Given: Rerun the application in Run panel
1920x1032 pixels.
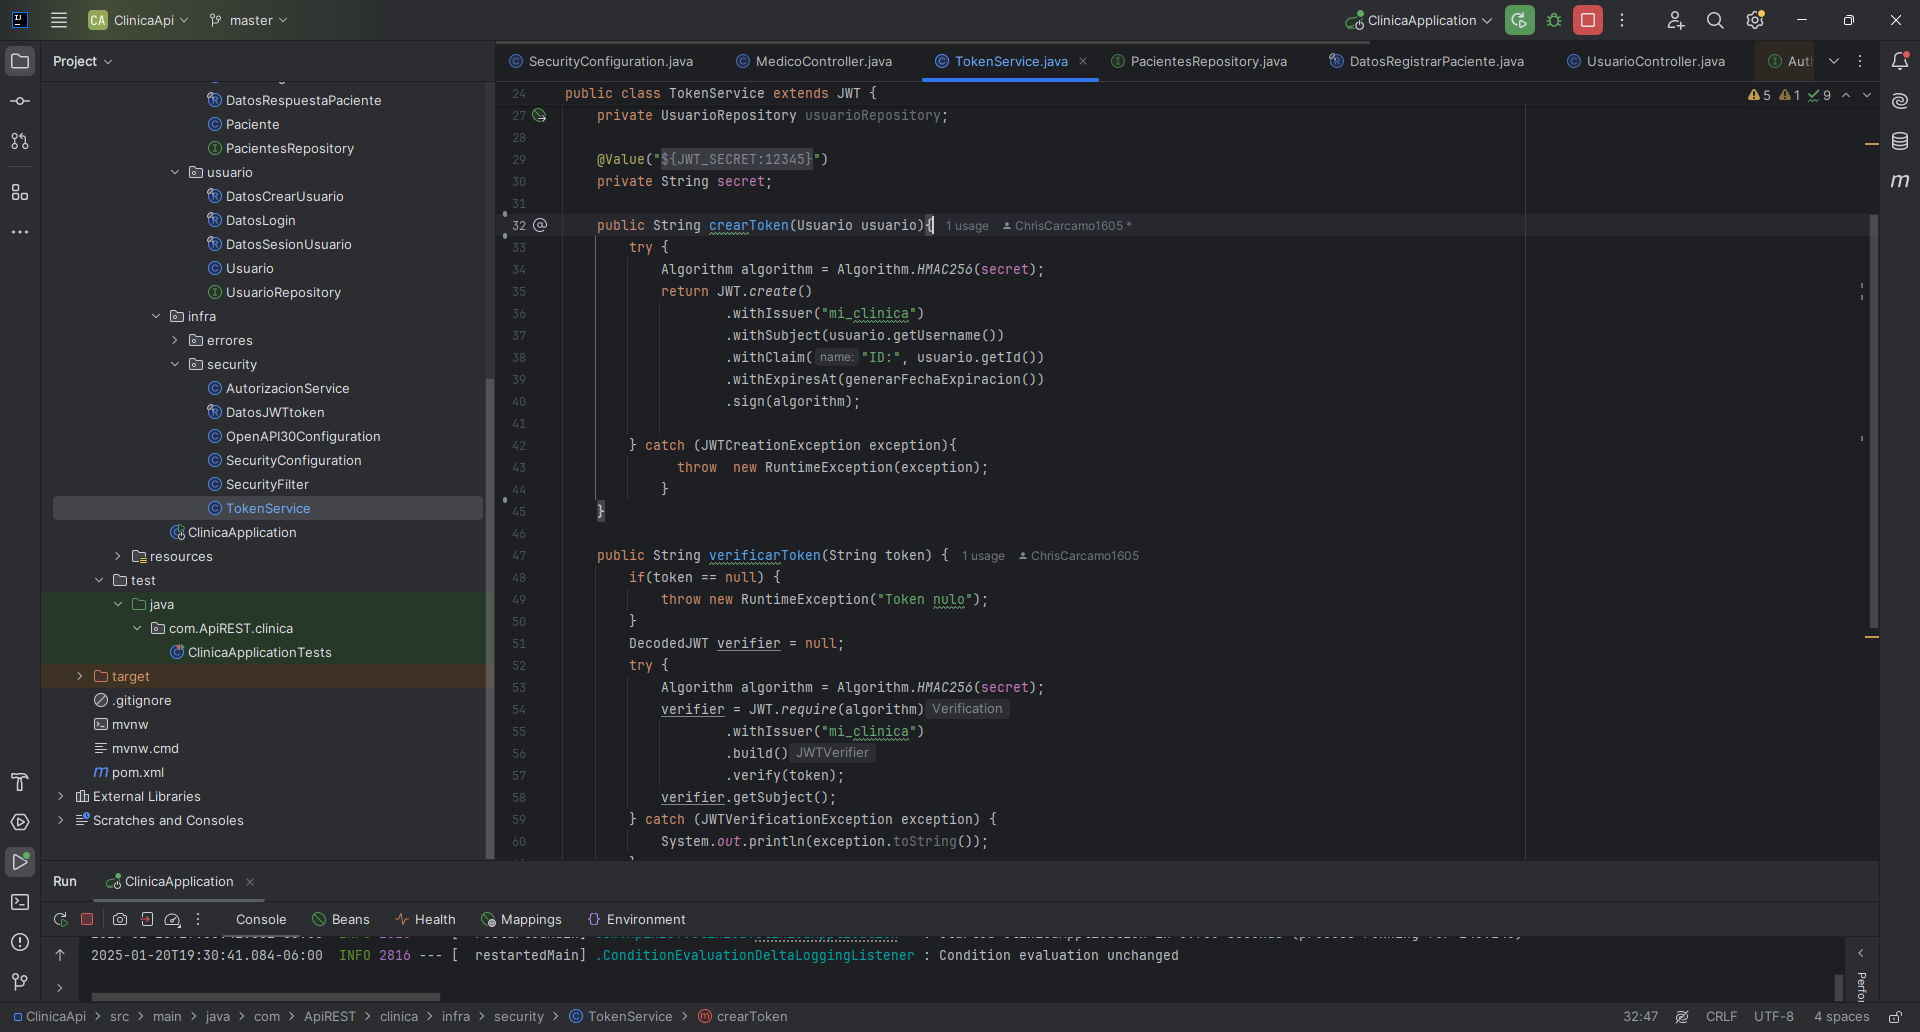Looking at the screenshot, I should (61, 919).
